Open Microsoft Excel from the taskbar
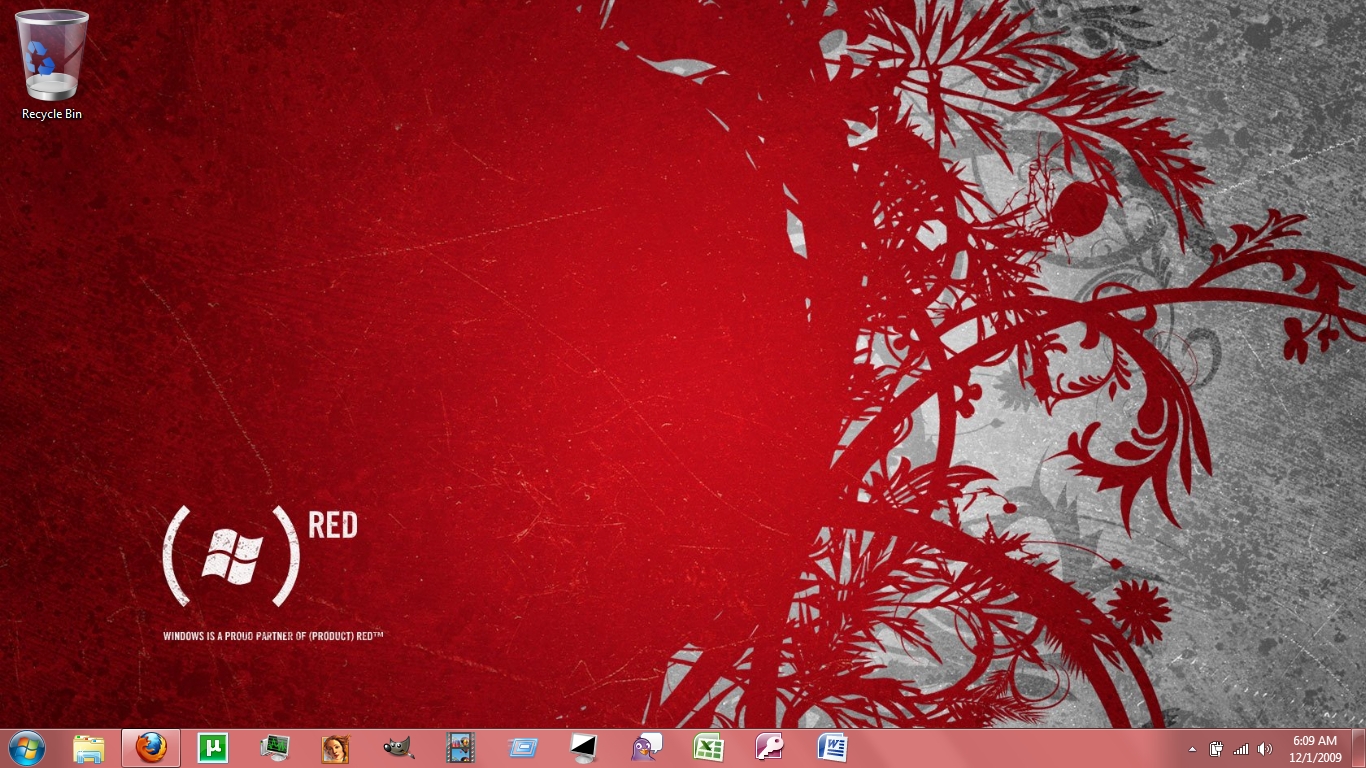The height and width of the screenshot is (768, 1366). (708, 748)
